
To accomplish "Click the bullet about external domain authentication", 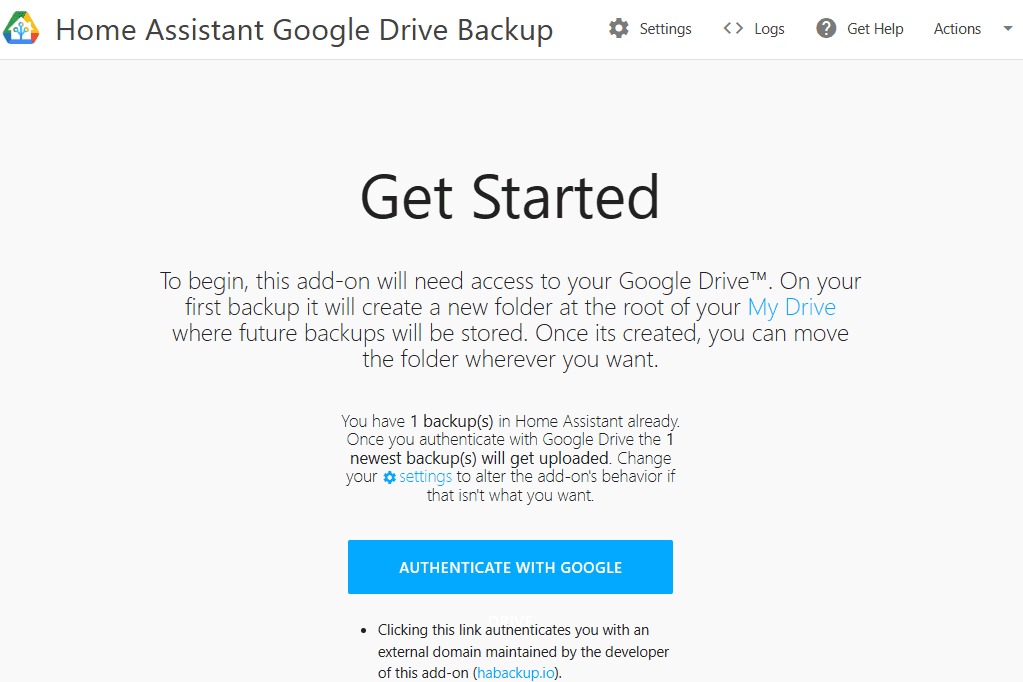I will pyautogui.click(x=523, y=651).
